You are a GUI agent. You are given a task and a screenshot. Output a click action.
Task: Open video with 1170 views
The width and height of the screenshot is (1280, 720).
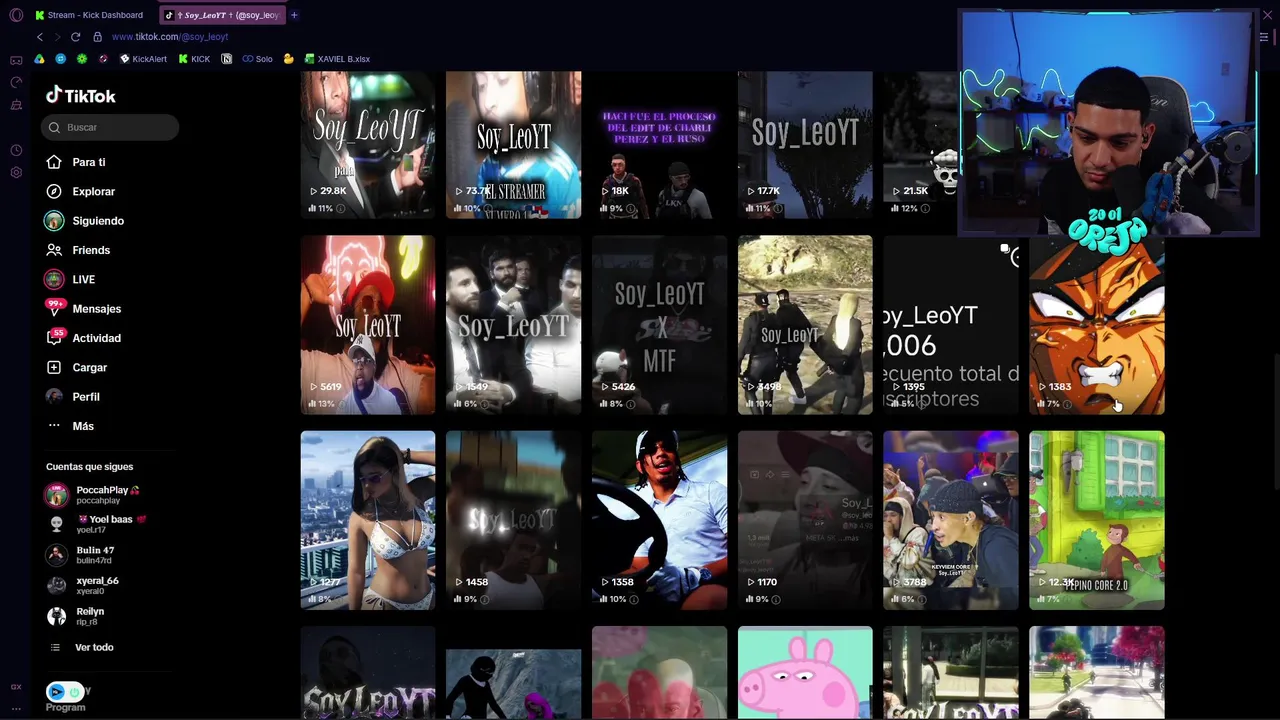[805, 520]
